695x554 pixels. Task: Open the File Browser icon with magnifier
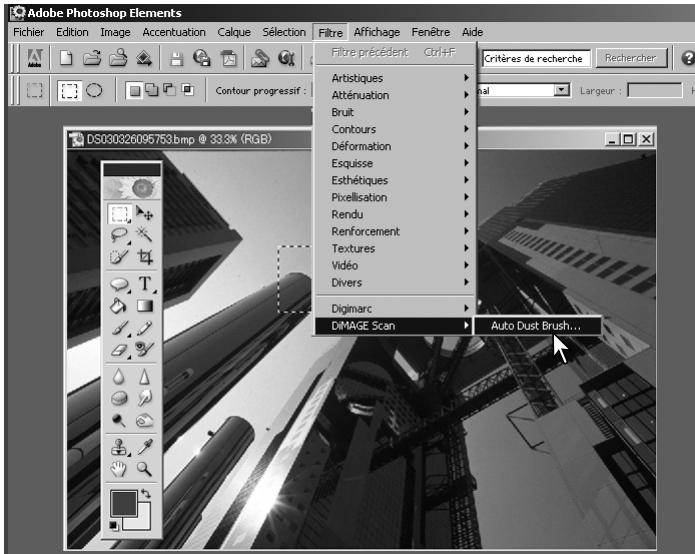click(118, 58)
